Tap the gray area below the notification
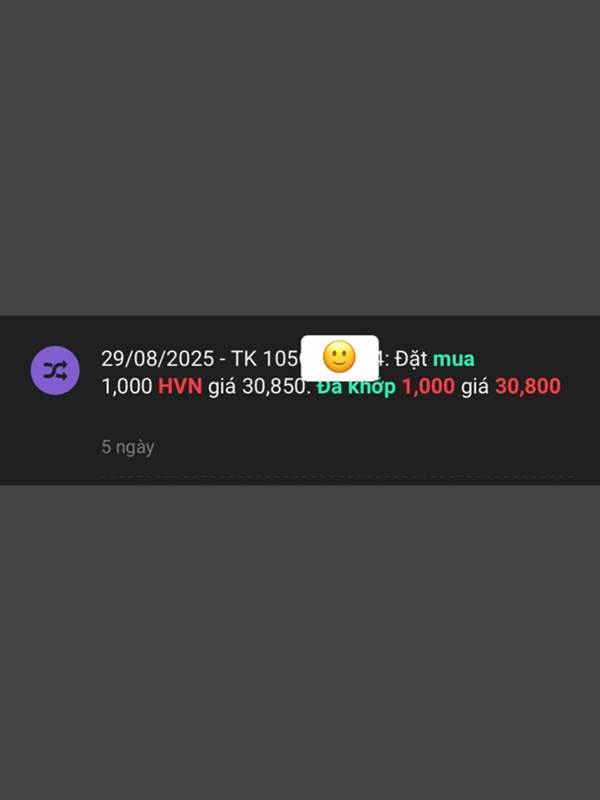600x800 pixels. (300, 643)
